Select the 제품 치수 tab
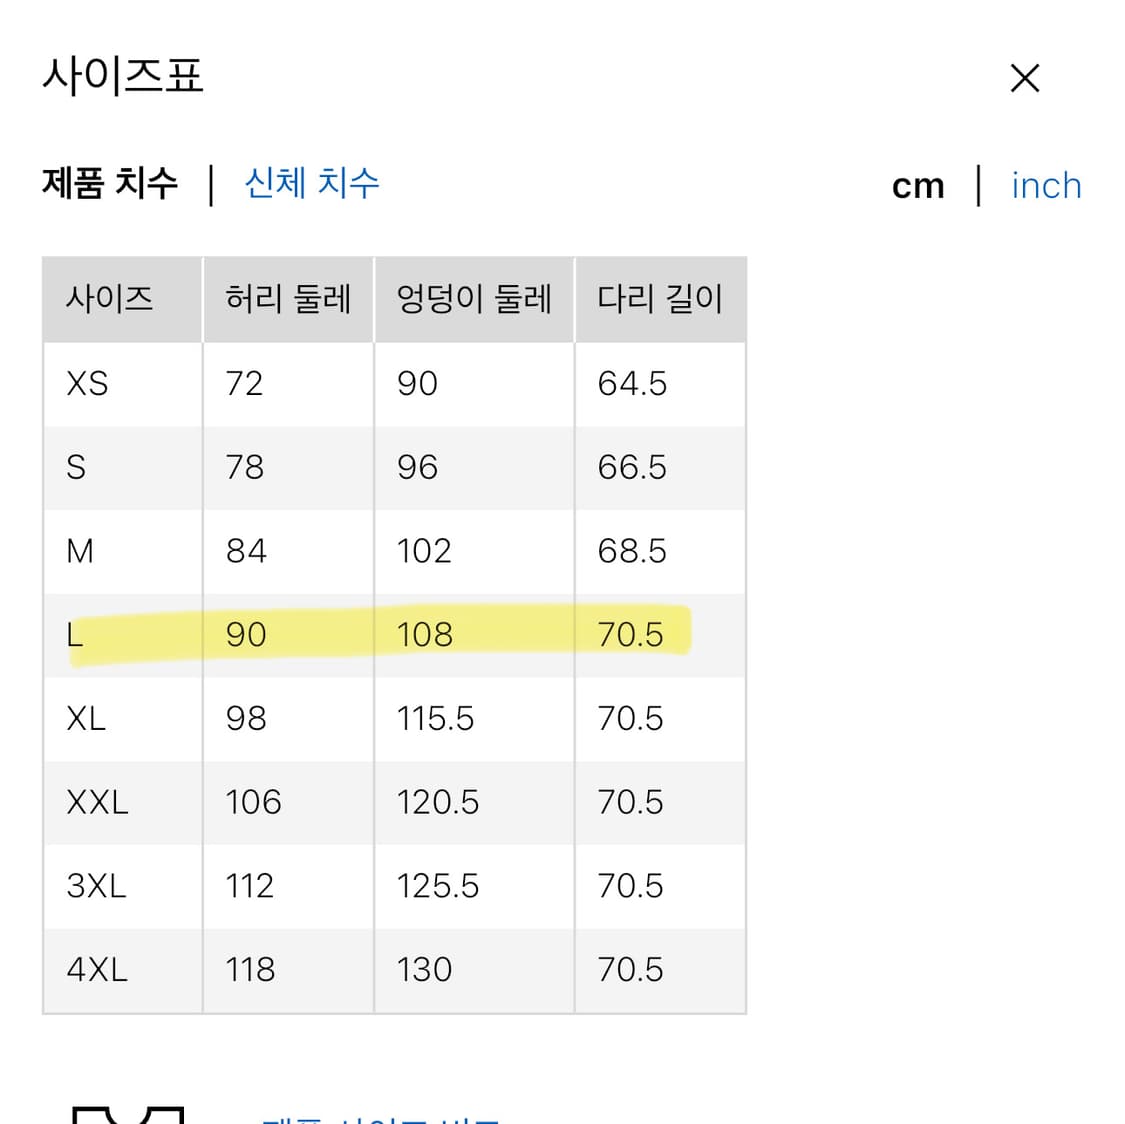The width and height of the screenshot is (1125, 1124). pyautogui.click(x=111, y=183)
